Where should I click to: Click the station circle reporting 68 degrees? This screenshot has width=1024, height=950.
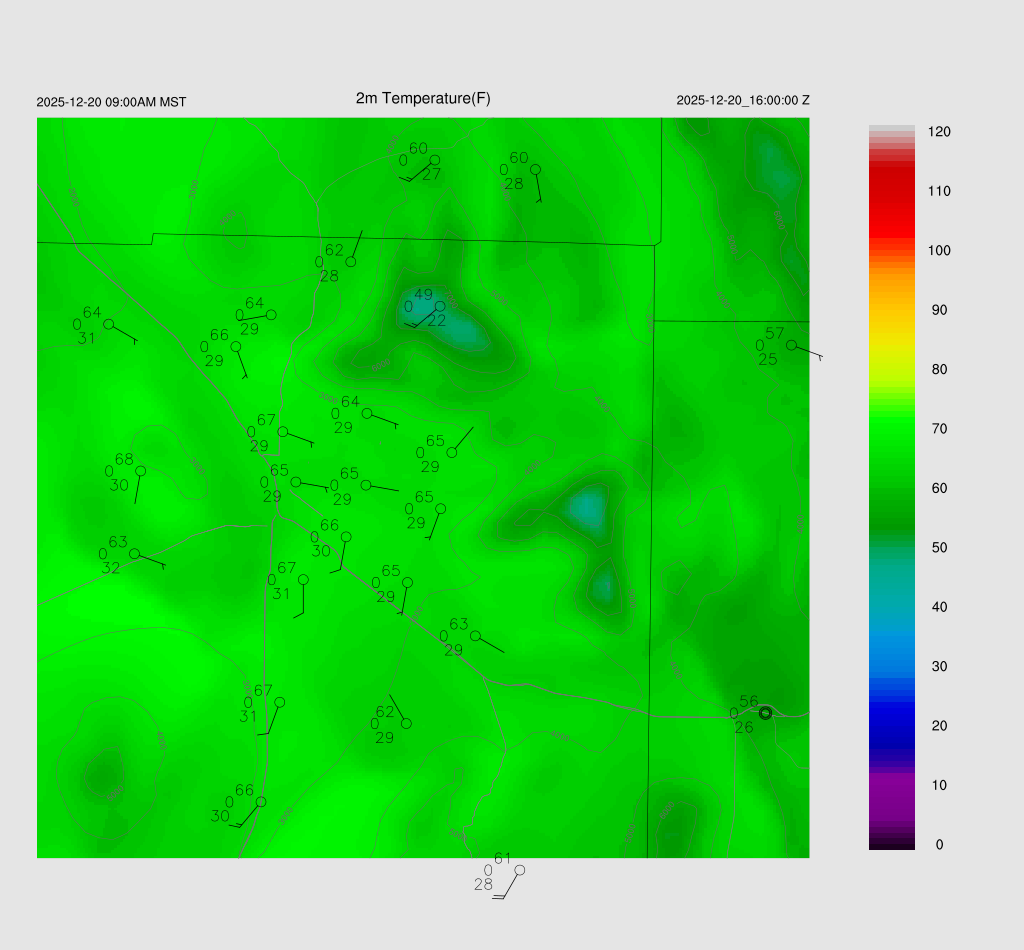click(x=141, y=471)
